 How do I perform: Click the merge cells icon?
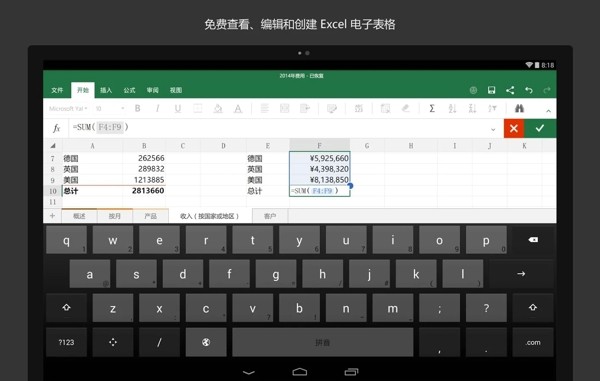(x=285, y=109)
